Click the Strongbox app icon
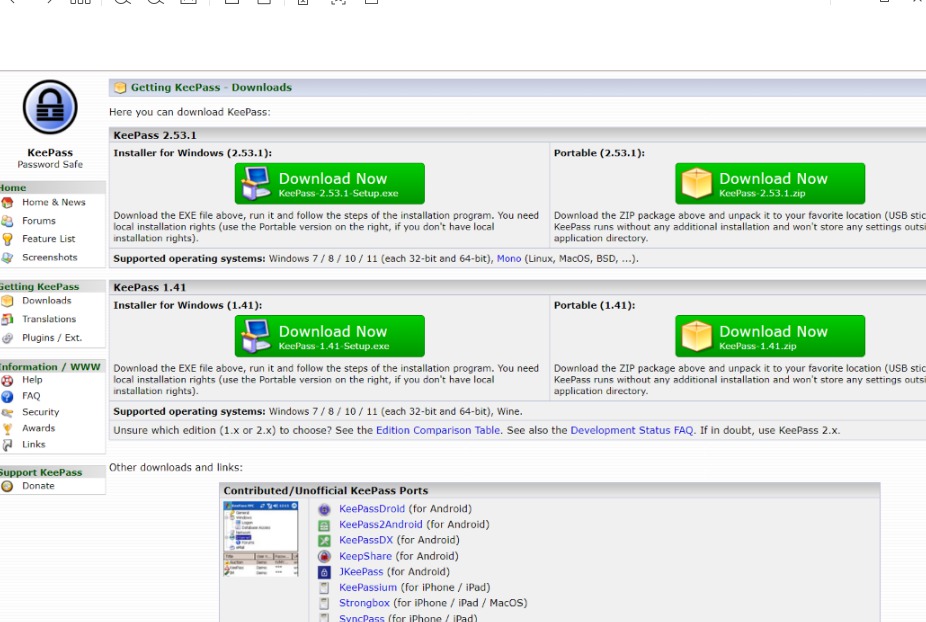Image resolution: width=926 pixels, height=622 pixels. [324, 603]
